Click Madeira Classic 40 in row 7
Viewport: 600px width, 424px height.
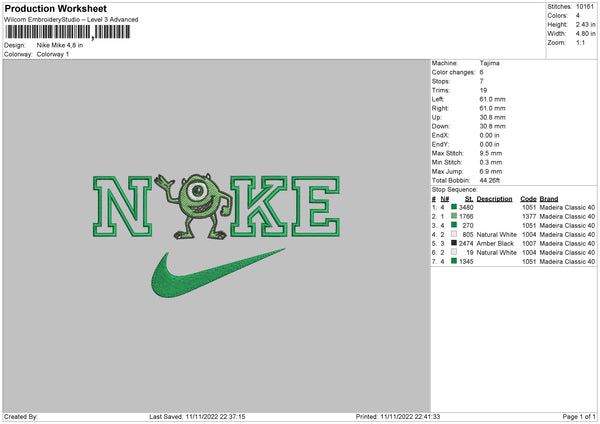567,261
